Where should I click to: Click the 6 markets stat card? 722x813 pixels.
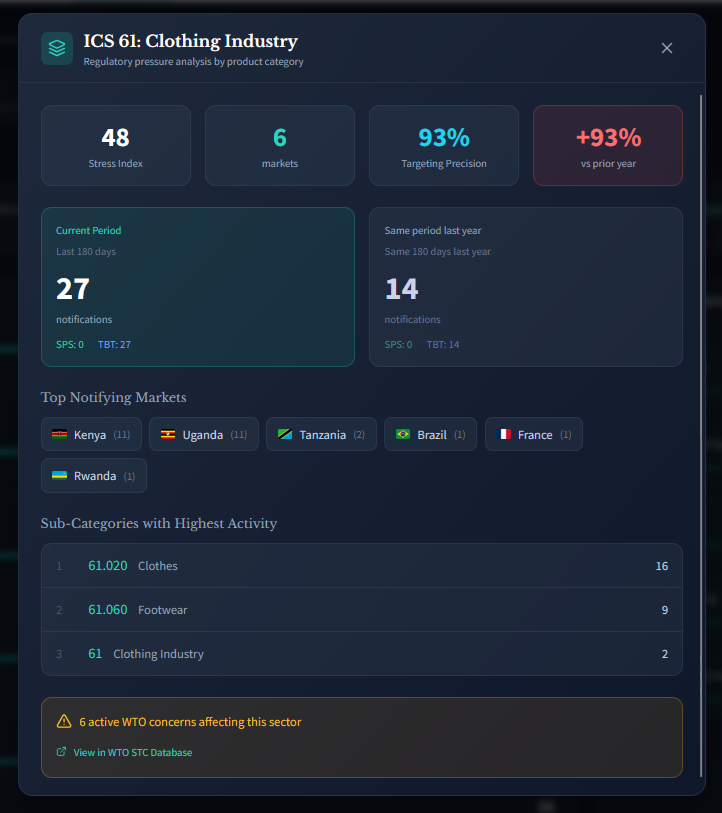coord(280,146)
